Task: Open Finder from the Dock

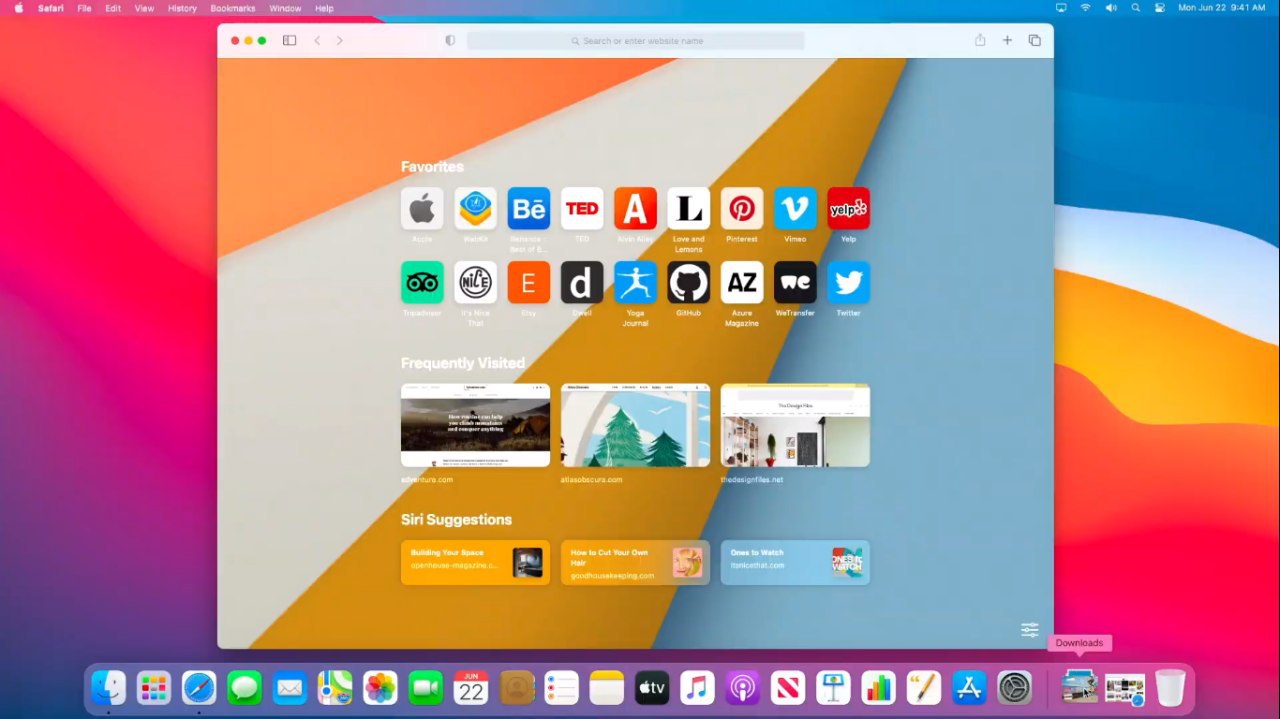Action: [108, 687]
